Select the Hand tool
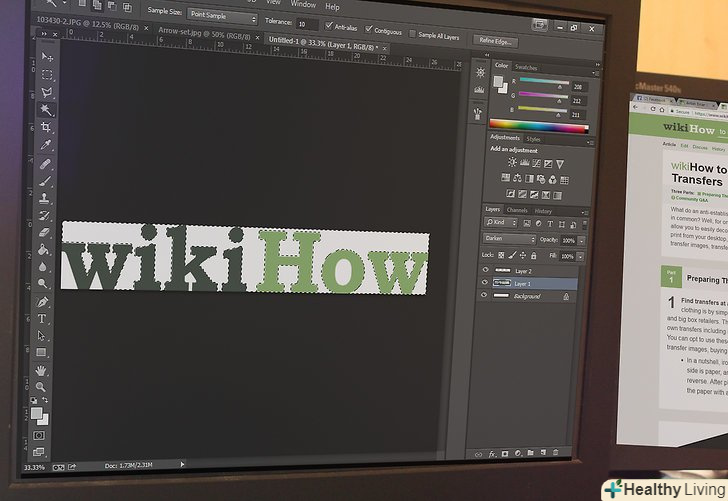 point(41,371)
